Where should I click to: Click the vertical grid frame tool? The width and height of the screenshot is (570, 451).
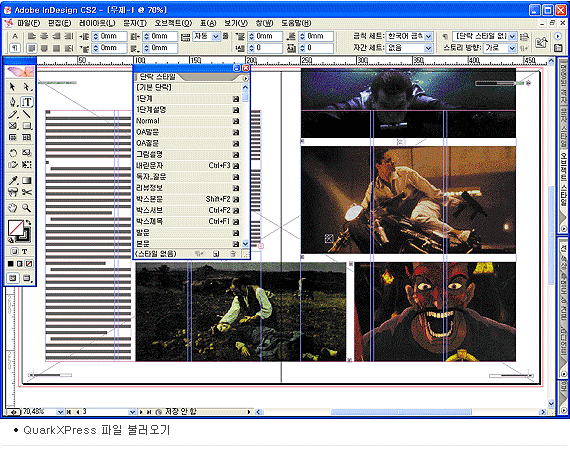[x=27, y=137]
